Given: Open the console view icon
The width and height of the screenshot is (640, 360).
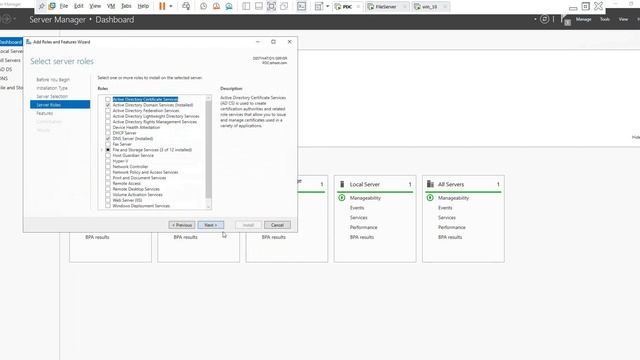Looking at the screenshot, I should (301, 6).
